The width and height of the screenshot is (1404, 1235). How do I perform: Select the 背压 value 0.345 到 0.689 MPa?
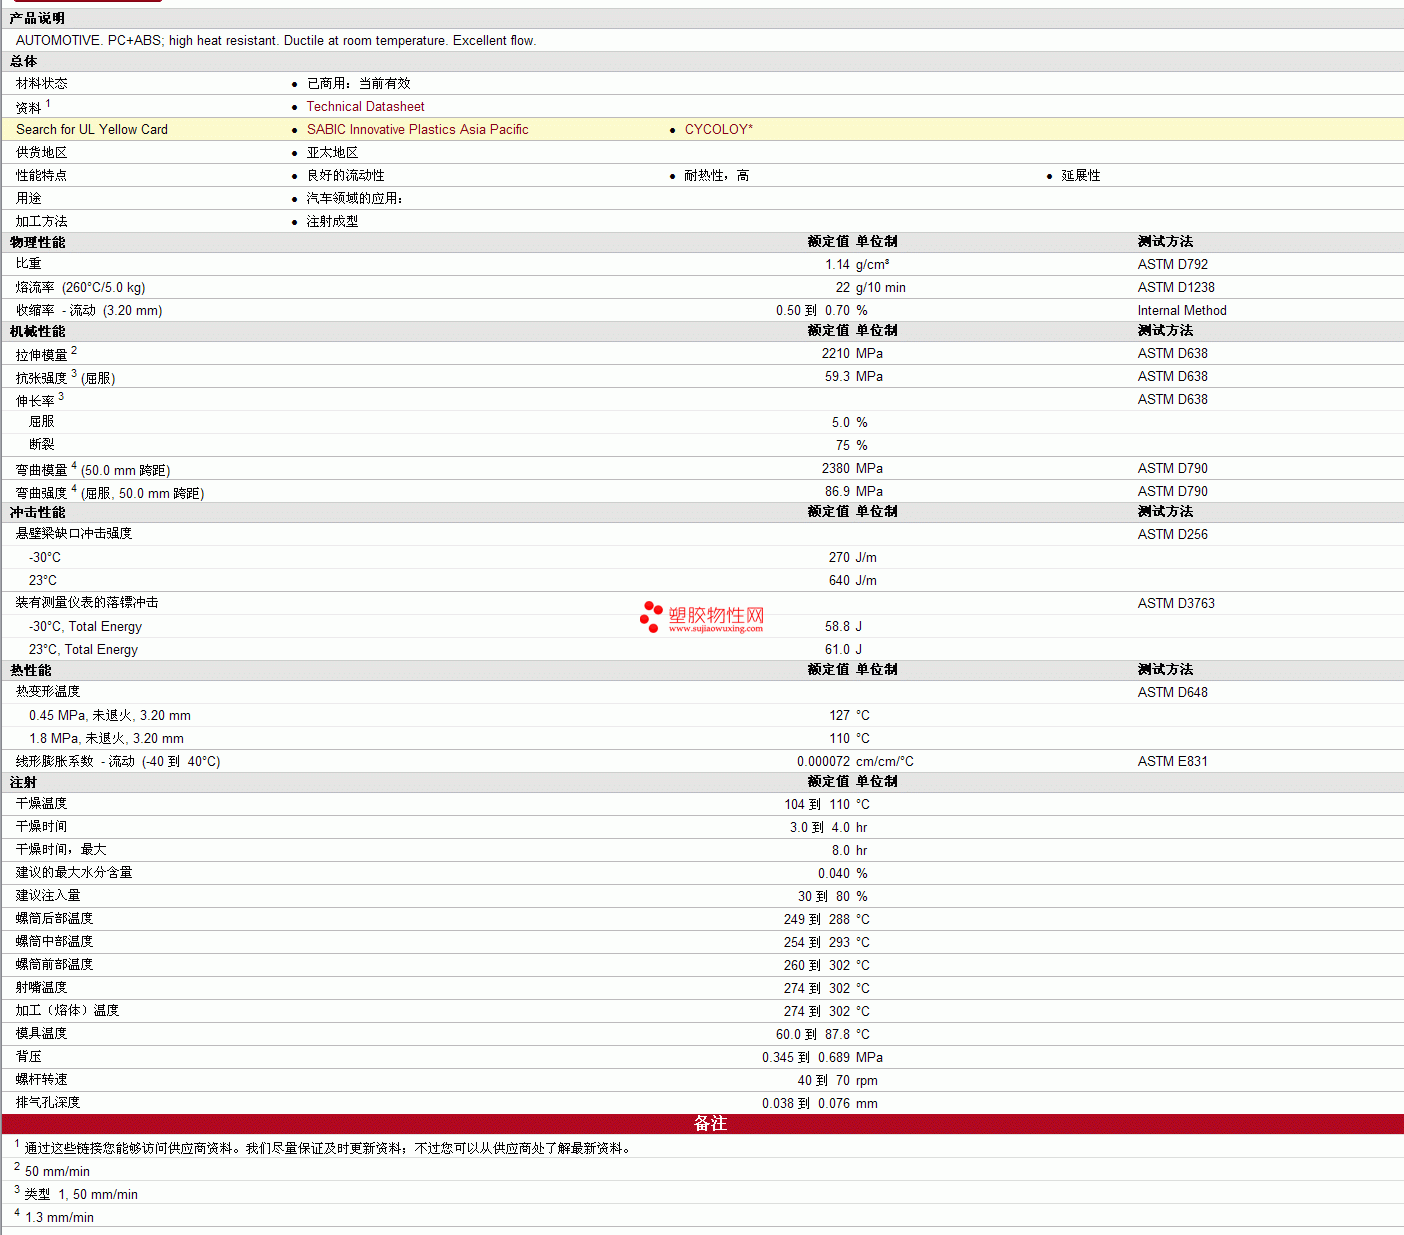(822, 1057)
